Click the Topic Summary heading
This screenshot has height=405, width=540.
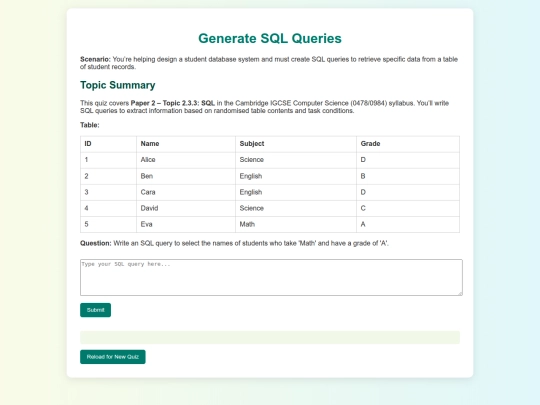coord(118,85)
